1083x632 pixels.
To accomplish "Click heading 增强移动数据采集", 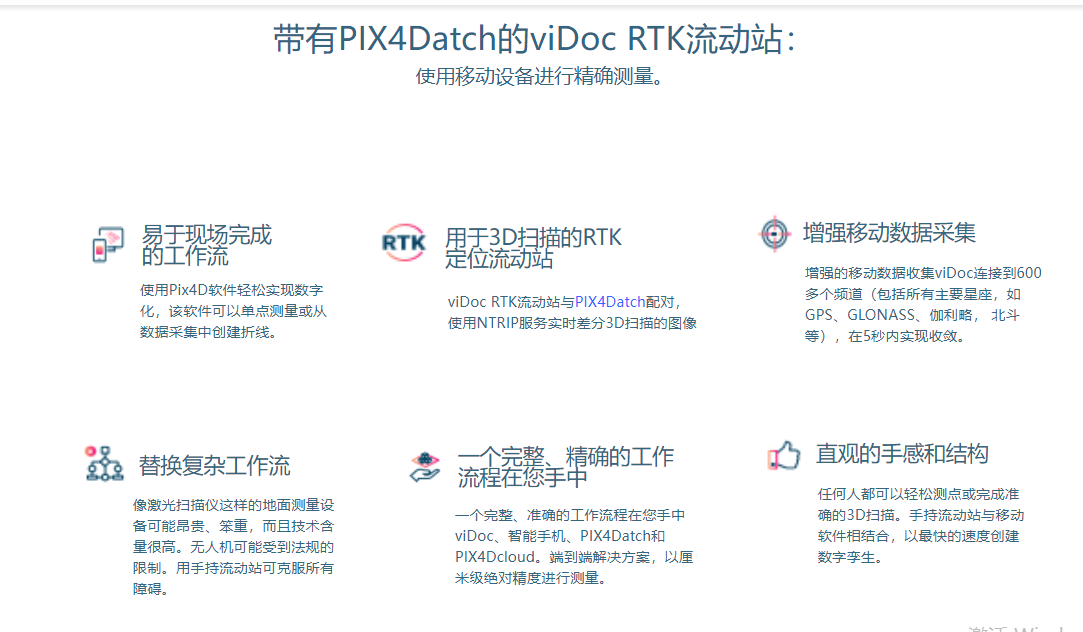I will pyautogui.click(x=890, y=233).
